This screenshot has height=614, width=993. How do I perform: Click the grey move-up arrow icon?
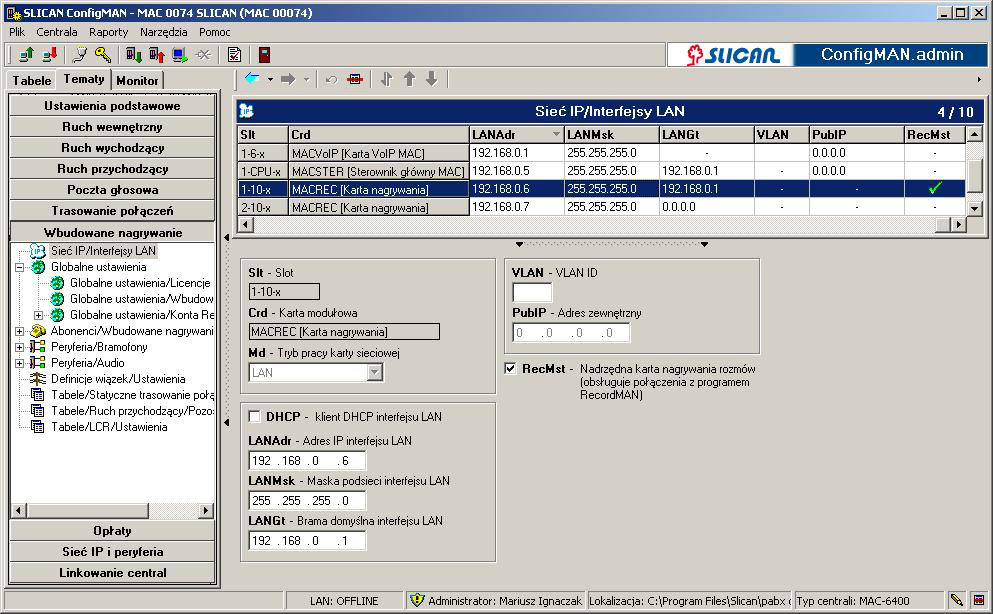pos(410,79)
